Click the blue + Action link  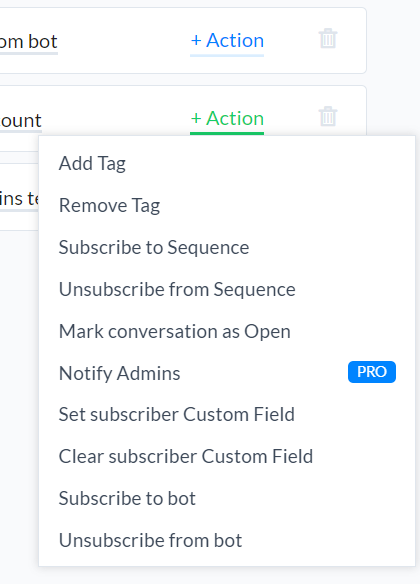(227, 41)
